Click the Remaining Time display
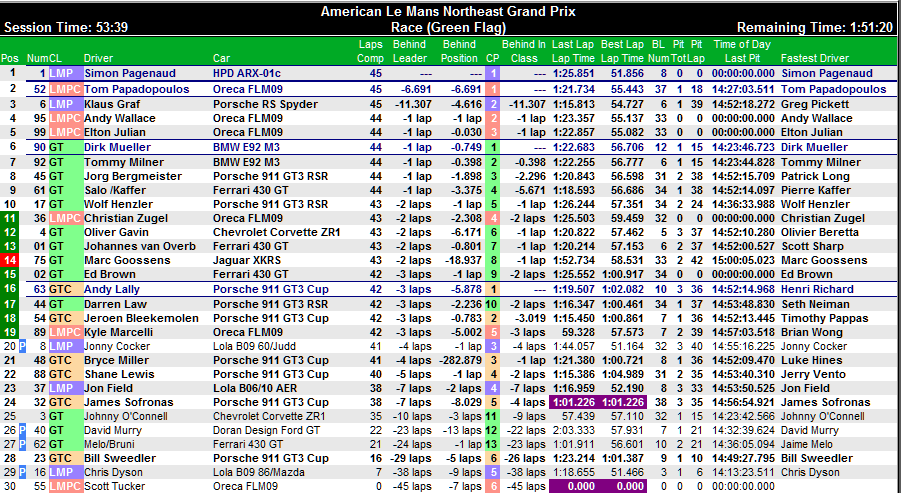The height and width of the screenshot is (493, 901). pyautogui.click(x=814, y=27)
